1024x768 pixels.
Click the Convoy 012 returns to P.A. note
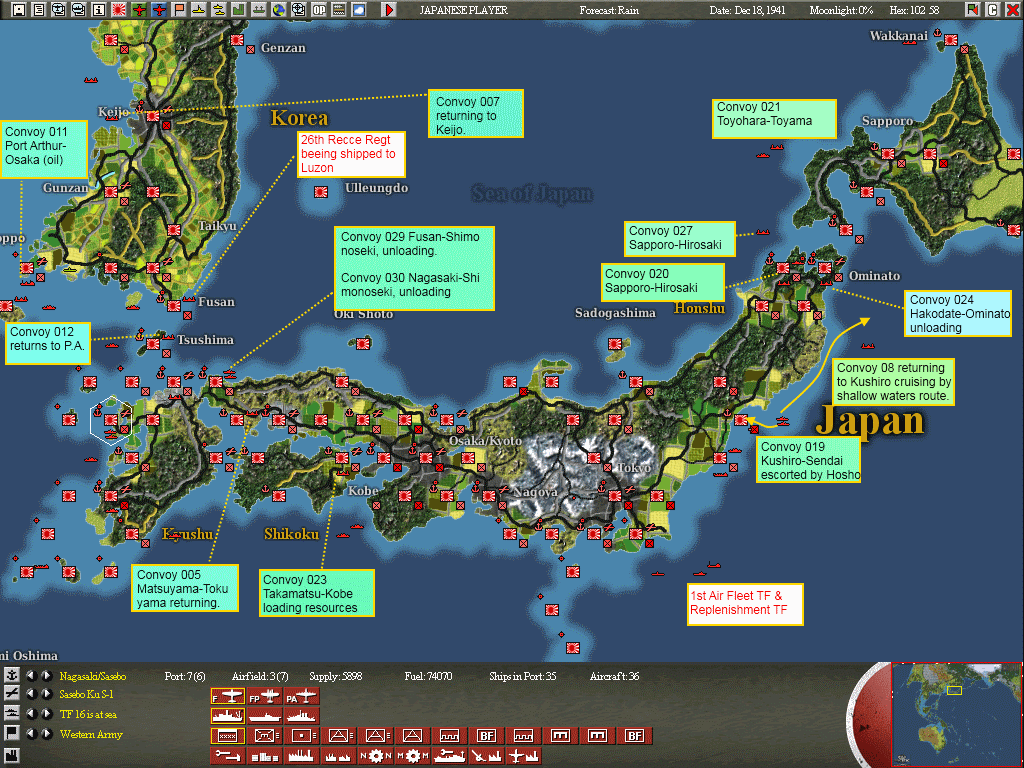48,342
